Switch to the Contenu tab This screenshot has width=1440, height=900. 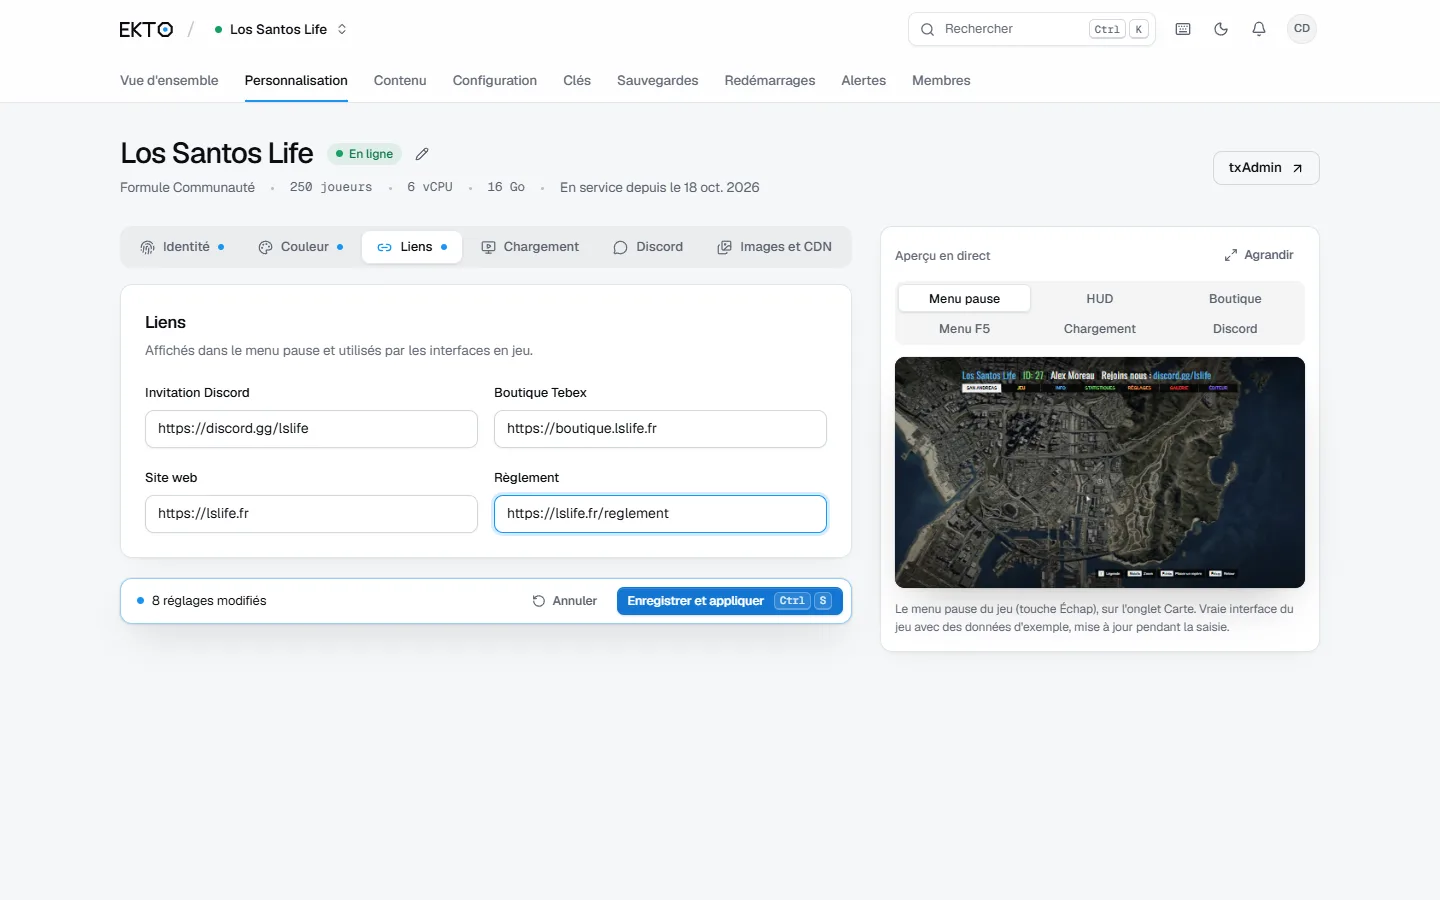(400, 80)
